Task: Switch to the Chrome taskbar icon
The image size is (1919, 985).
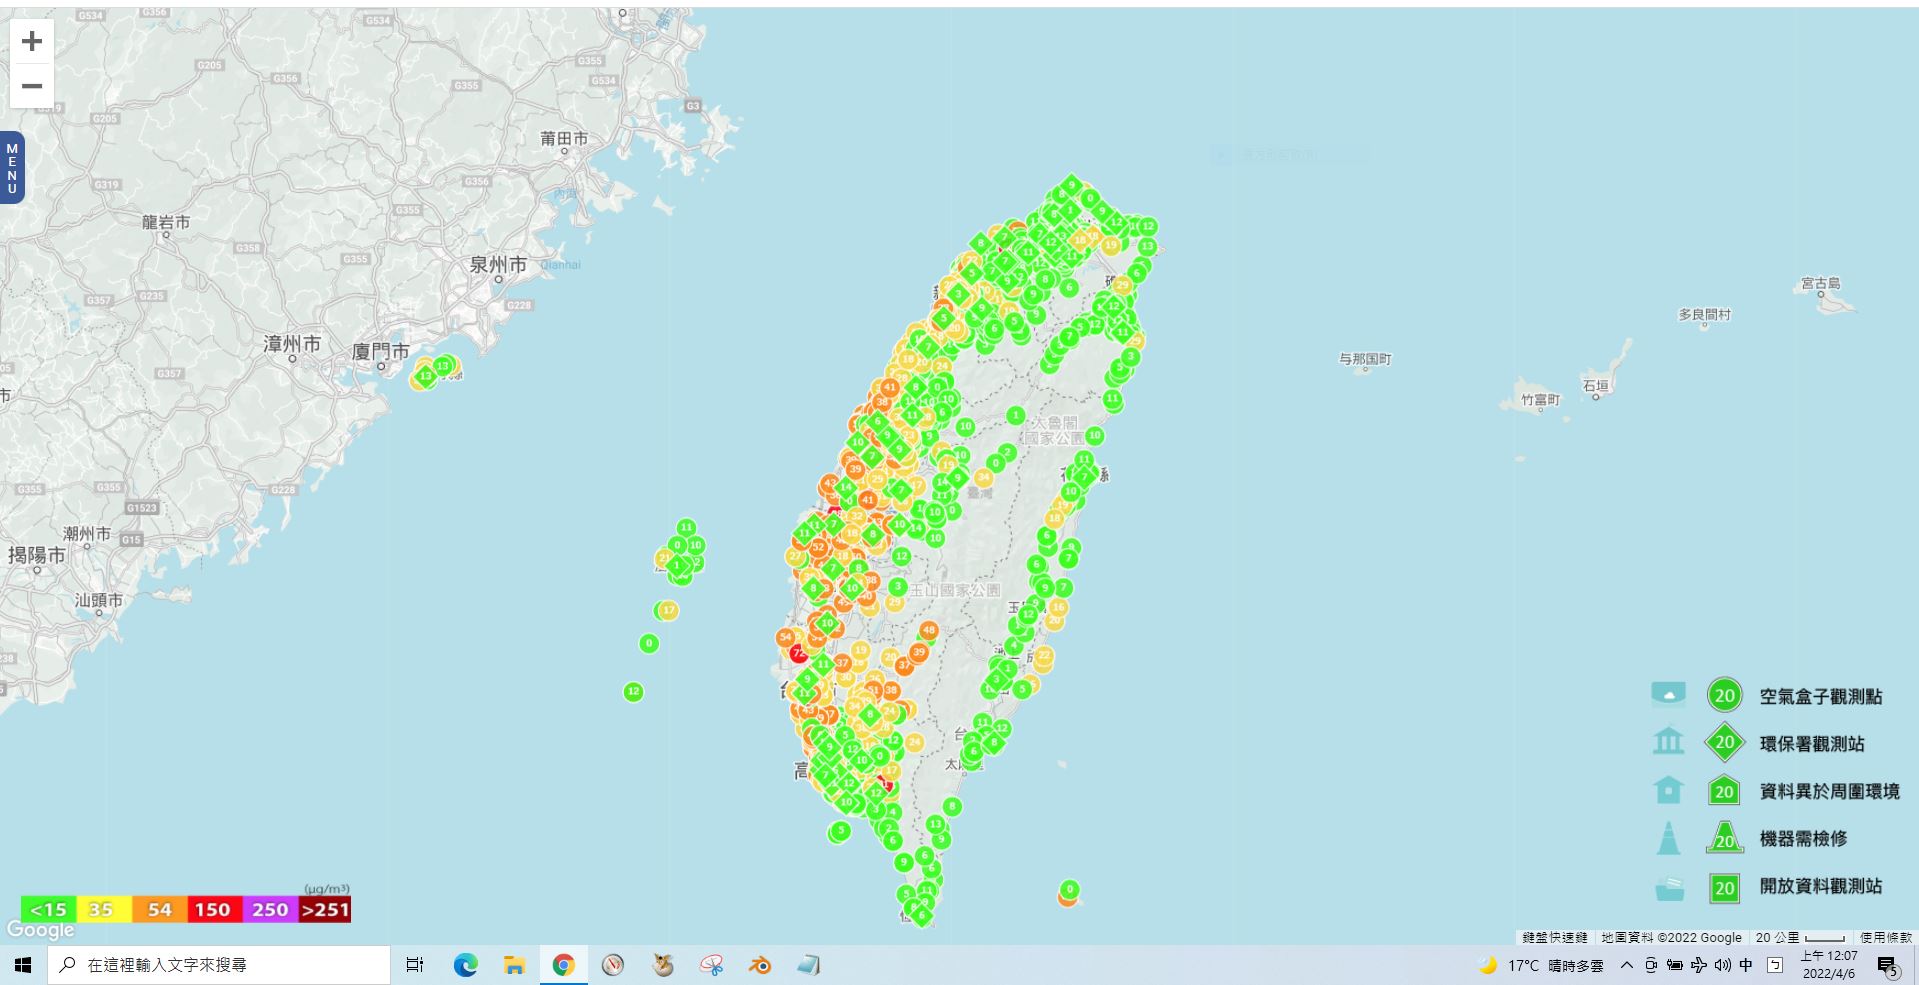Action: [563, 965]
